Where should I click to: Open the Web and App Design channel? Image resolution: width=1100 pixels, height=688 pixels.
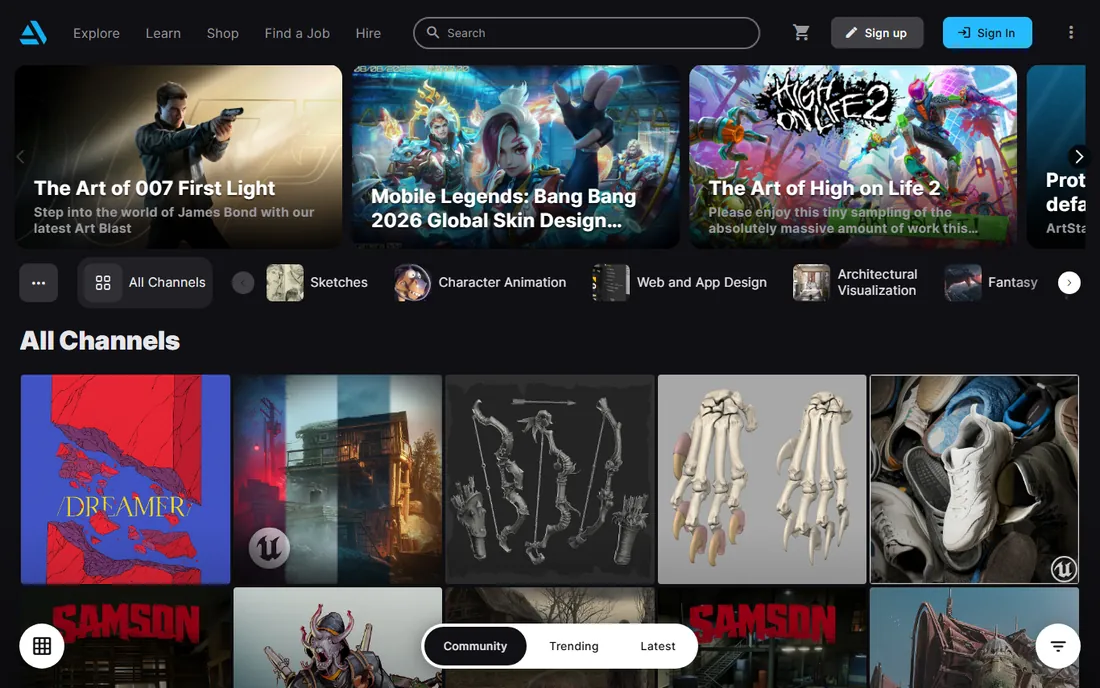pyautogui.click(x=680, y=283)
